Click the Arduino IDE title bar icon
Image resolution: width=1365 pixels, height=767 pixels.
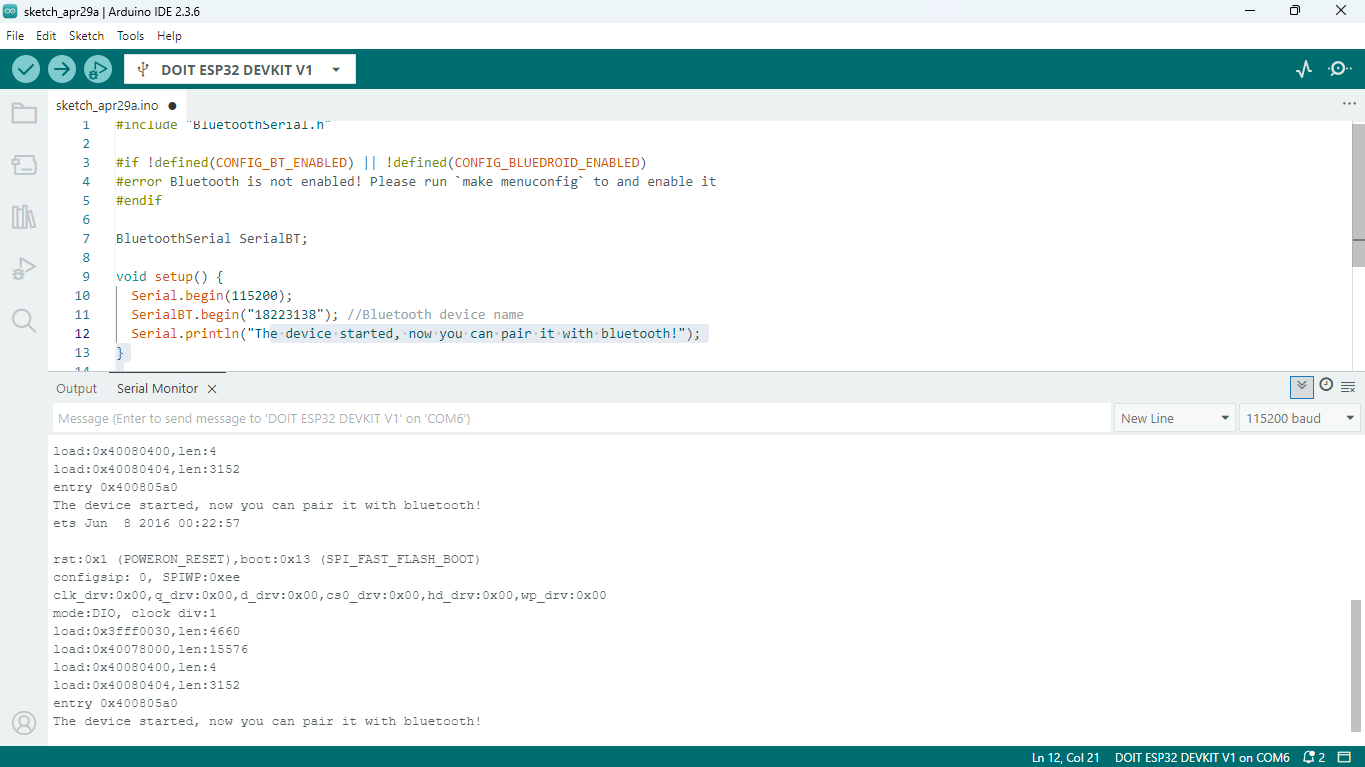12,11
